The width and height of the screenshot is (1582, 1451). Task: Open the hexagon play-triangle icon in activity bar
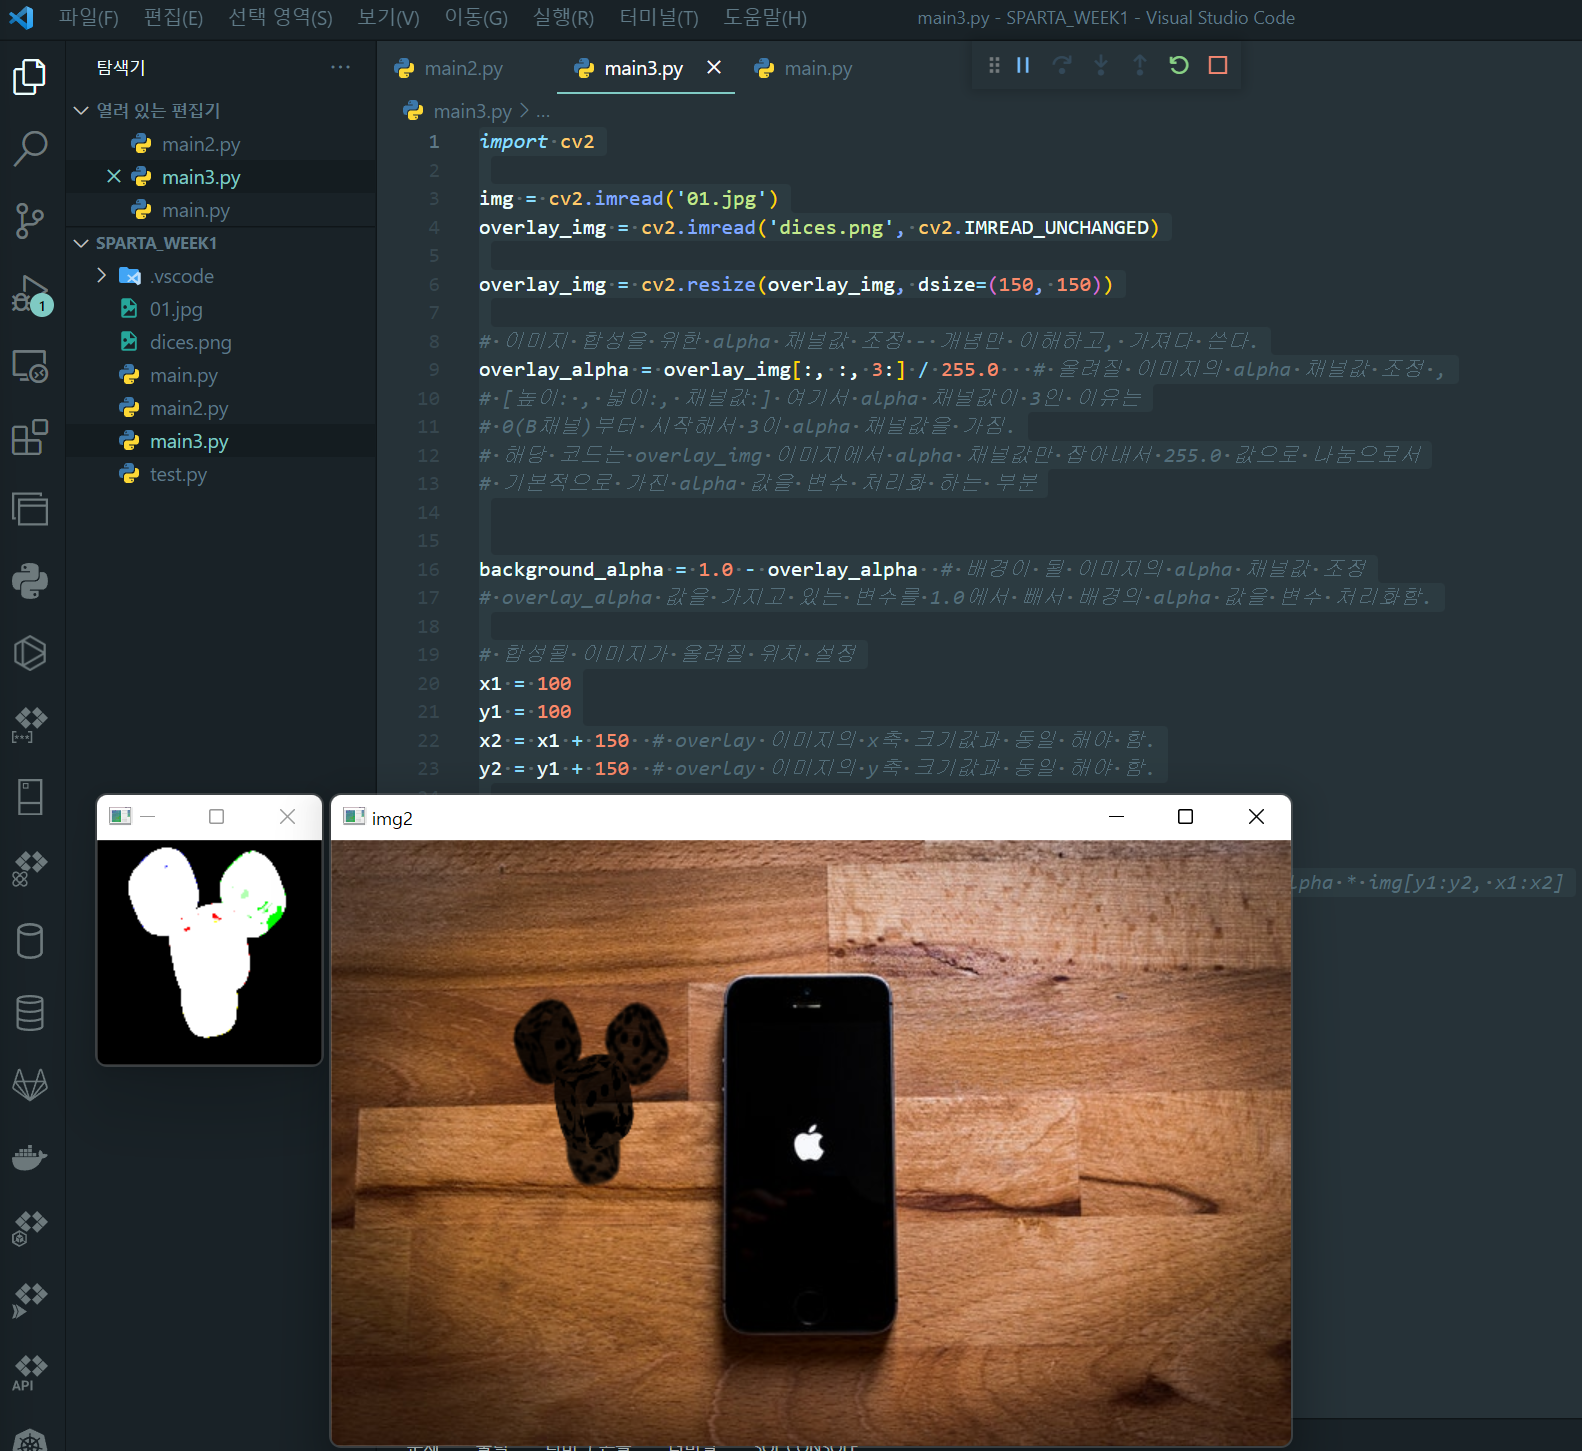click(30, 653)
